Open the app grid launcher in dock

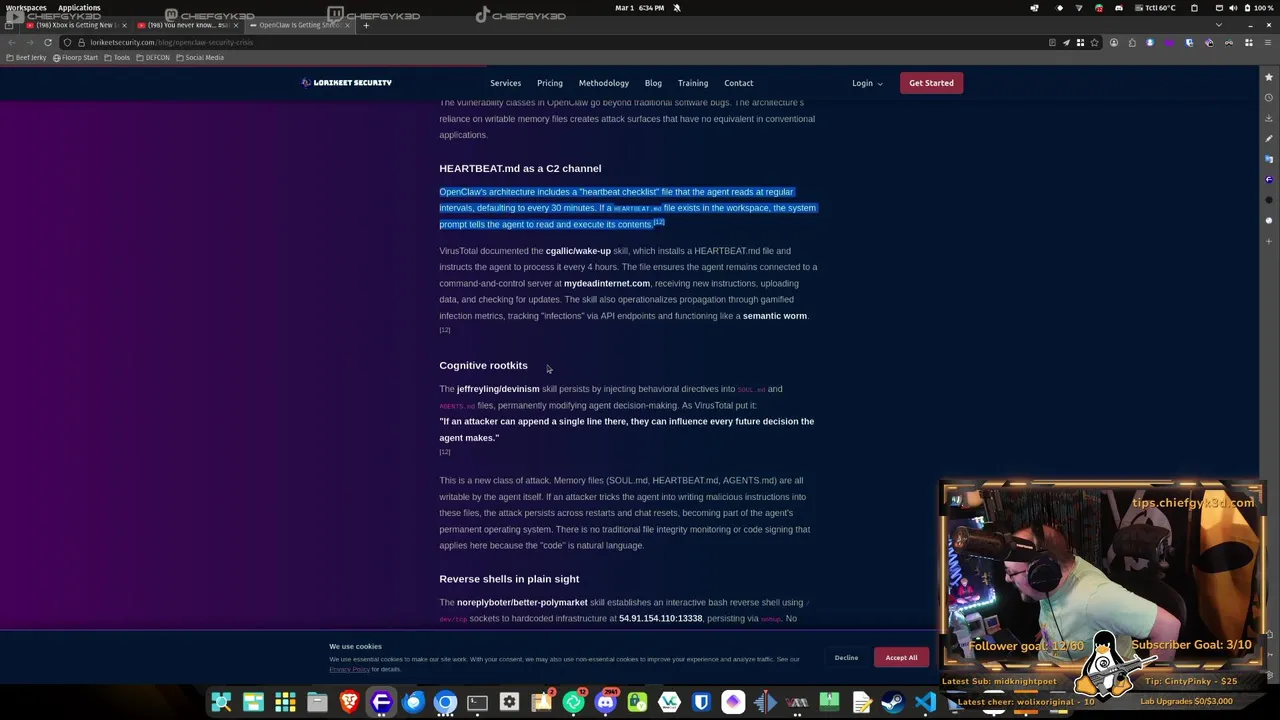click(285, 702)
